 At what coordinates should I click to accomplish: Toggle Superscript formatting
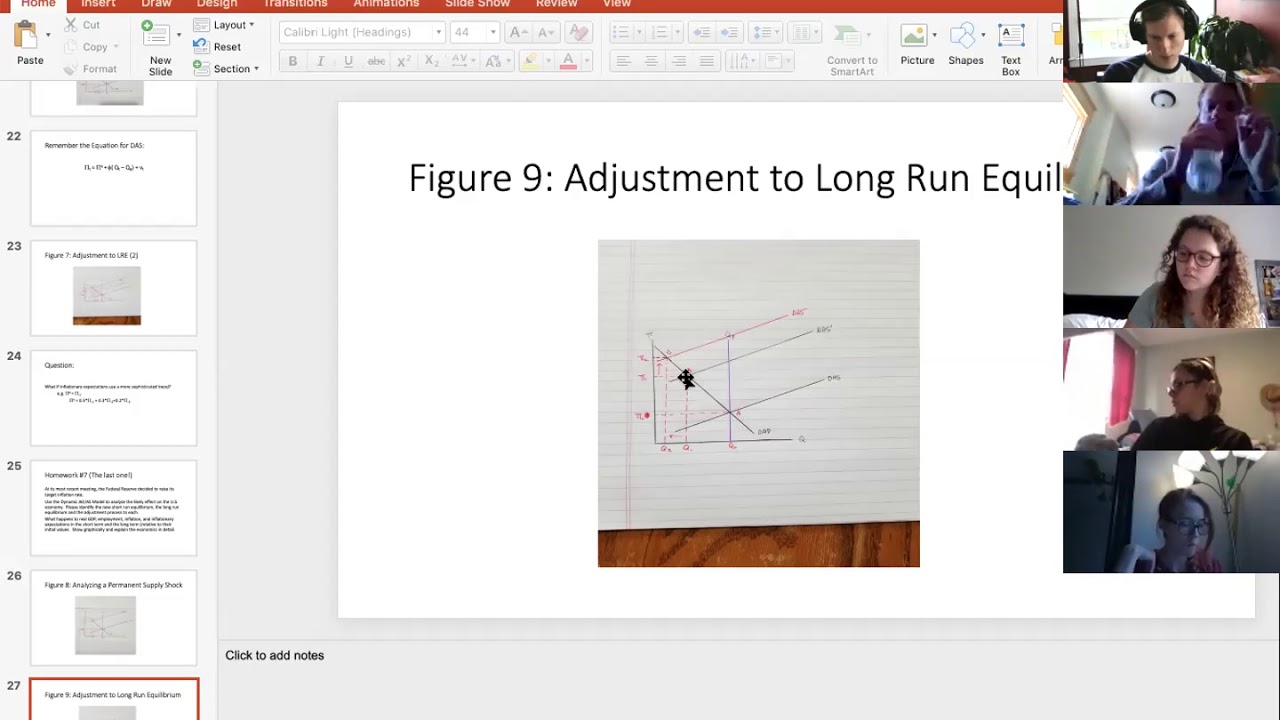404,62
